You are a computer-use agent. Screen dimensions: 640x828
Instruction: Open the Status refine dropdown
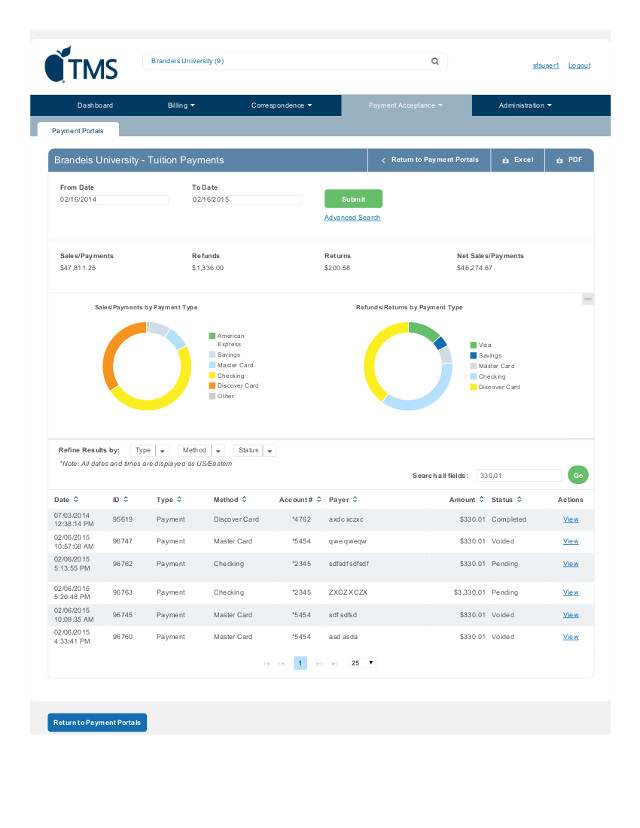pyautogui.click(x=255, y=450)
